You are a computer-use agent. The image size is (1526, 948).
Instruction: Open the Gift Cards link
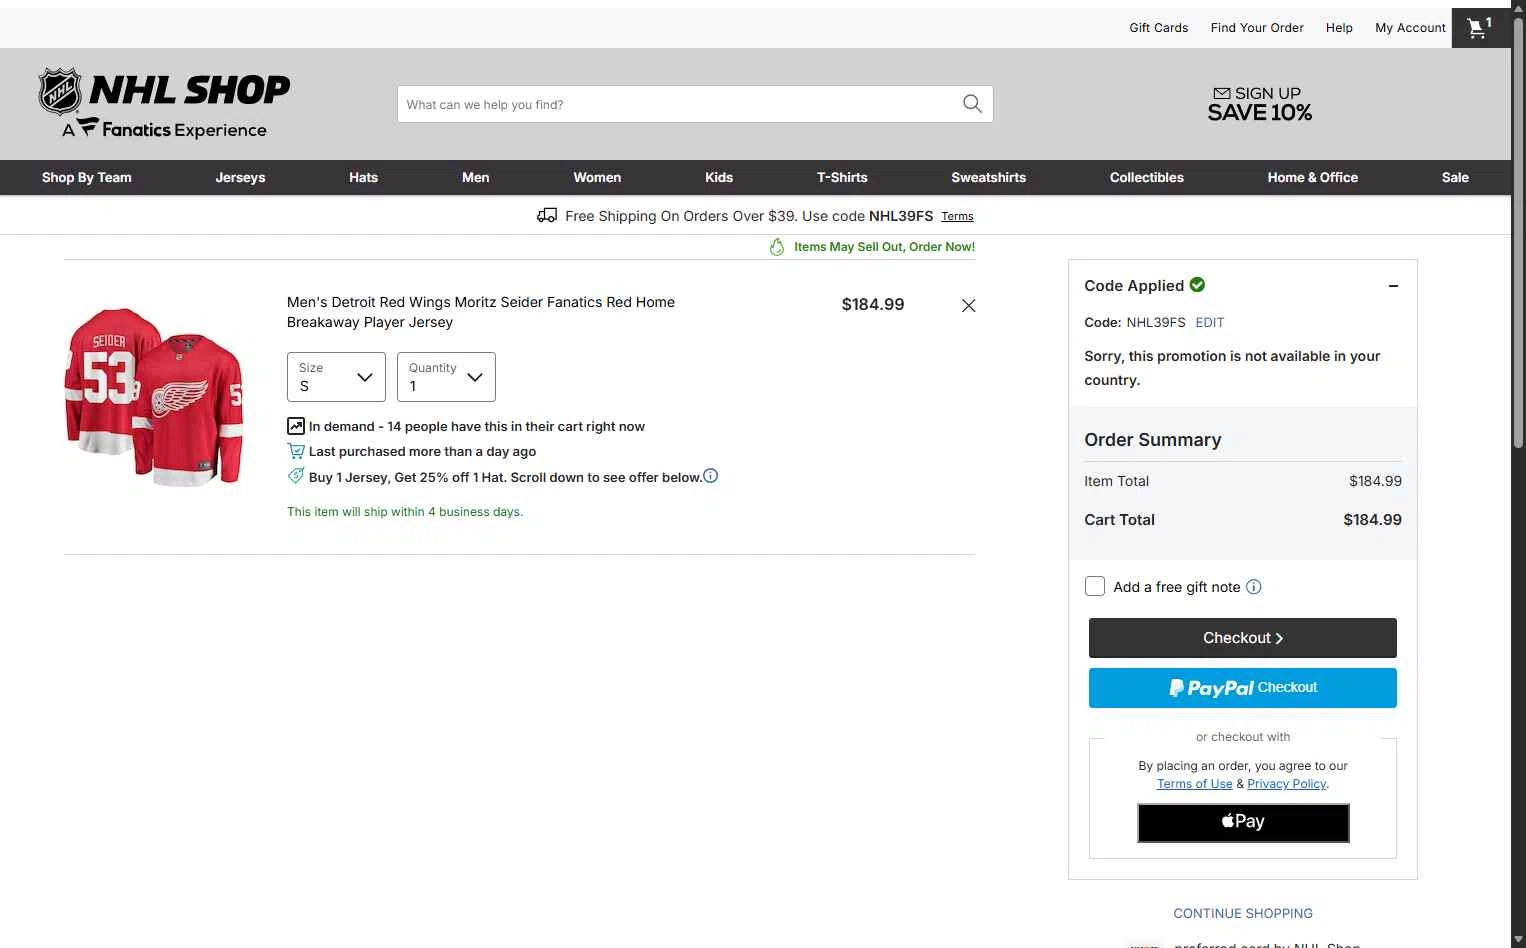(1159, 28)
